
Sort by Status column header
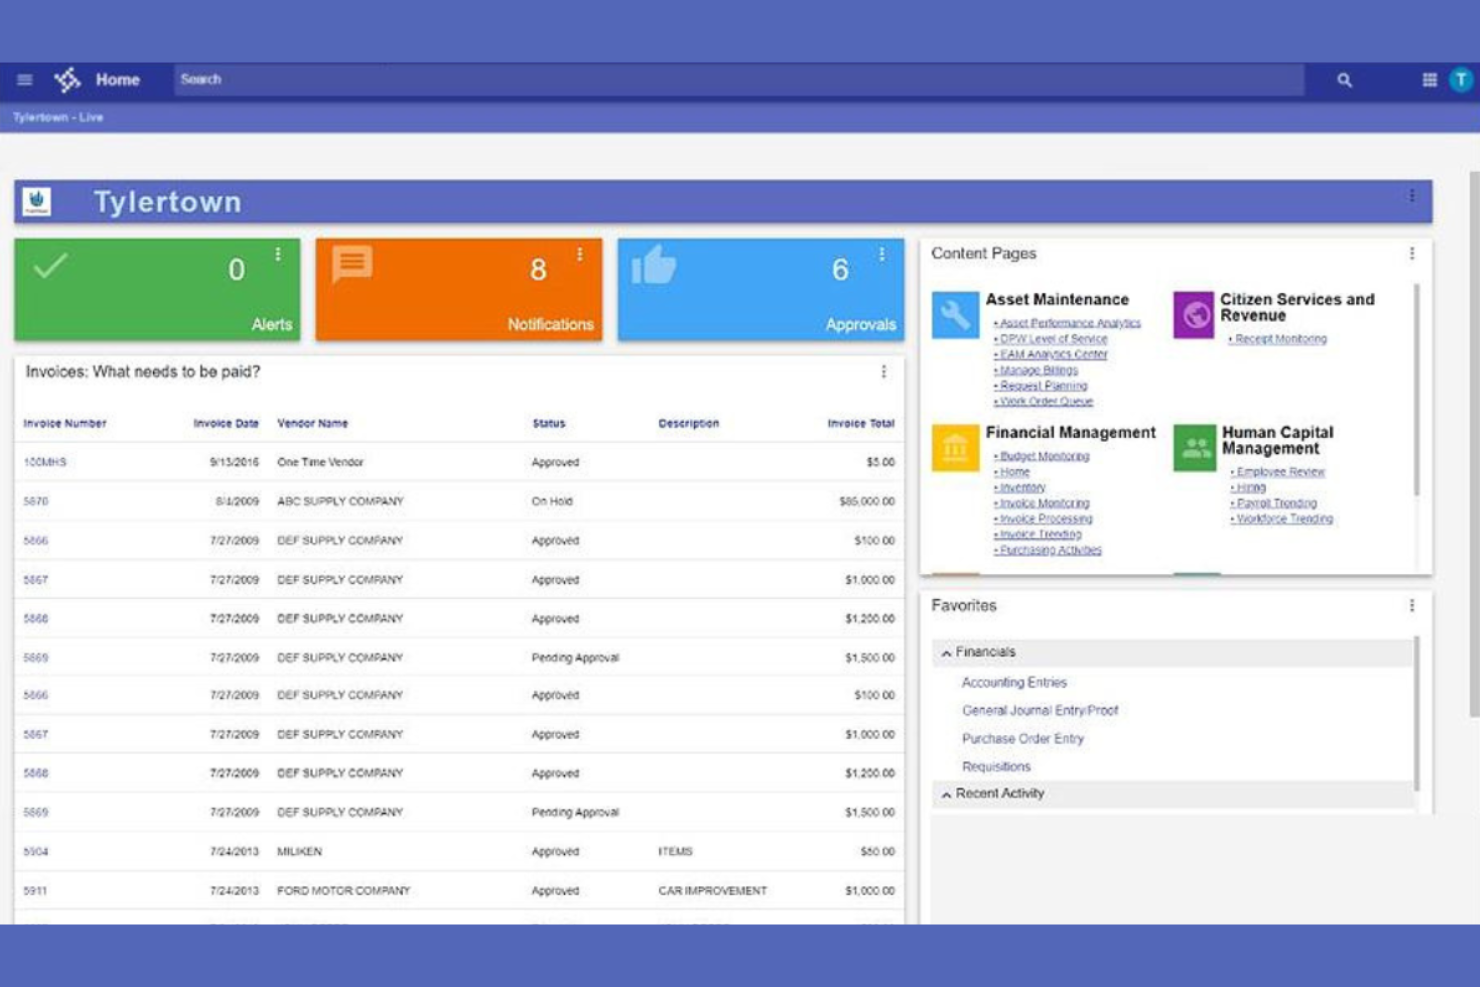tap(549, 424)
